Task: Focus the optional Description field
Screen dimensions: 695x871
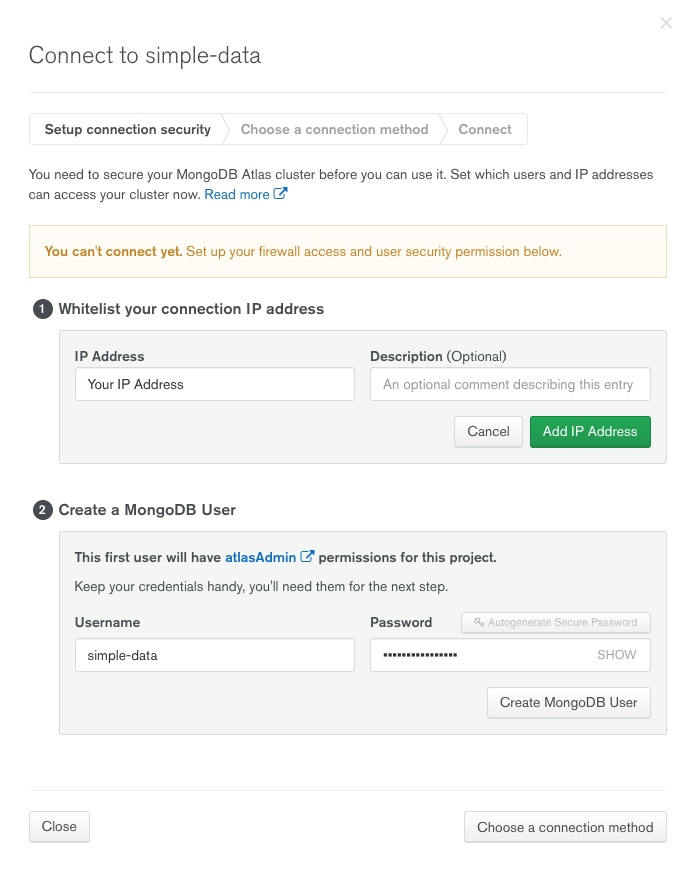Action: pos(510,384)
